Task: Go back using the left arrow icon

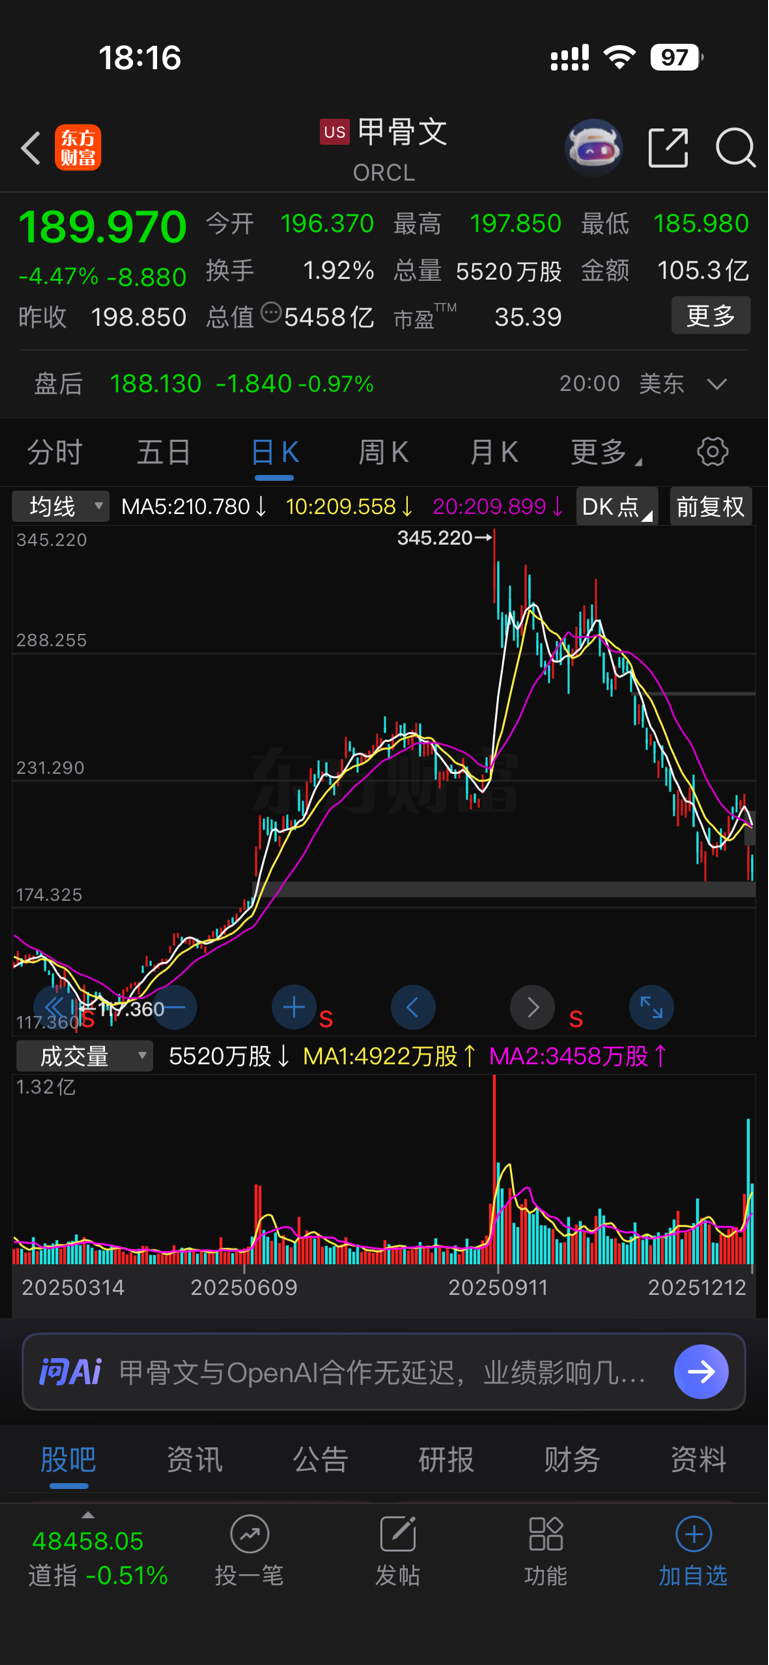Action: (x=31, y=148)
